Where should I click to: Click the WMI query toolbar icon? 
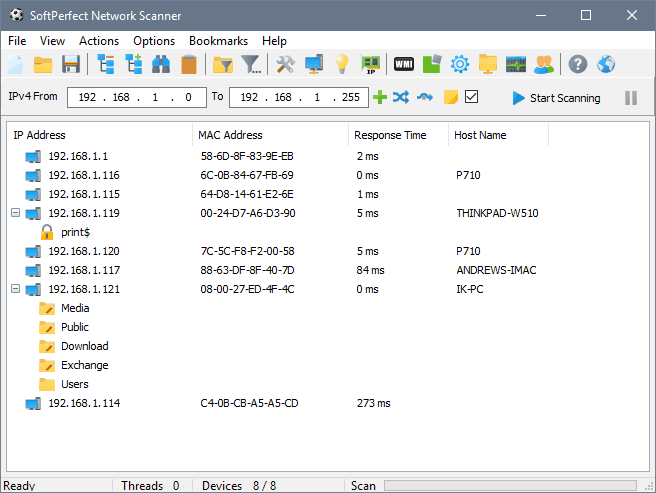coord(404,65)
